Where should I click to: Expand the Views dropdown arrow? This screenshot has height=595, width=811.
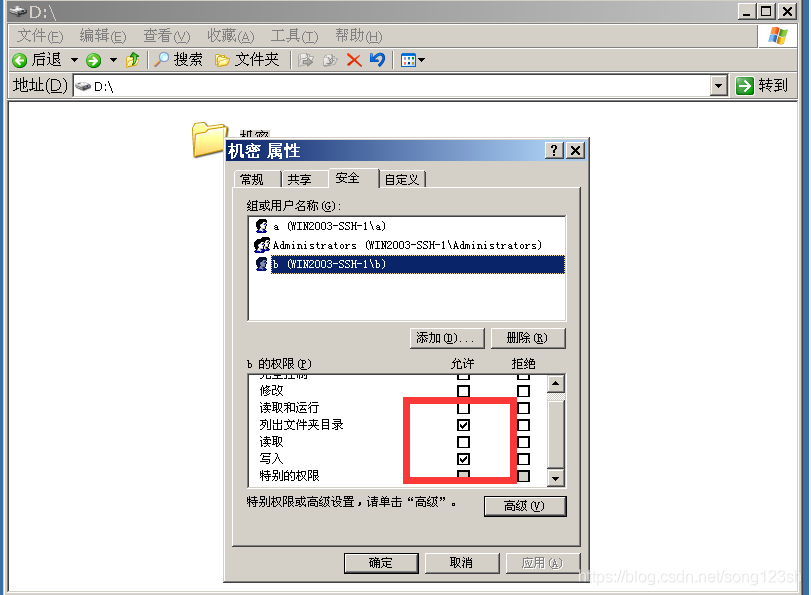422,61
